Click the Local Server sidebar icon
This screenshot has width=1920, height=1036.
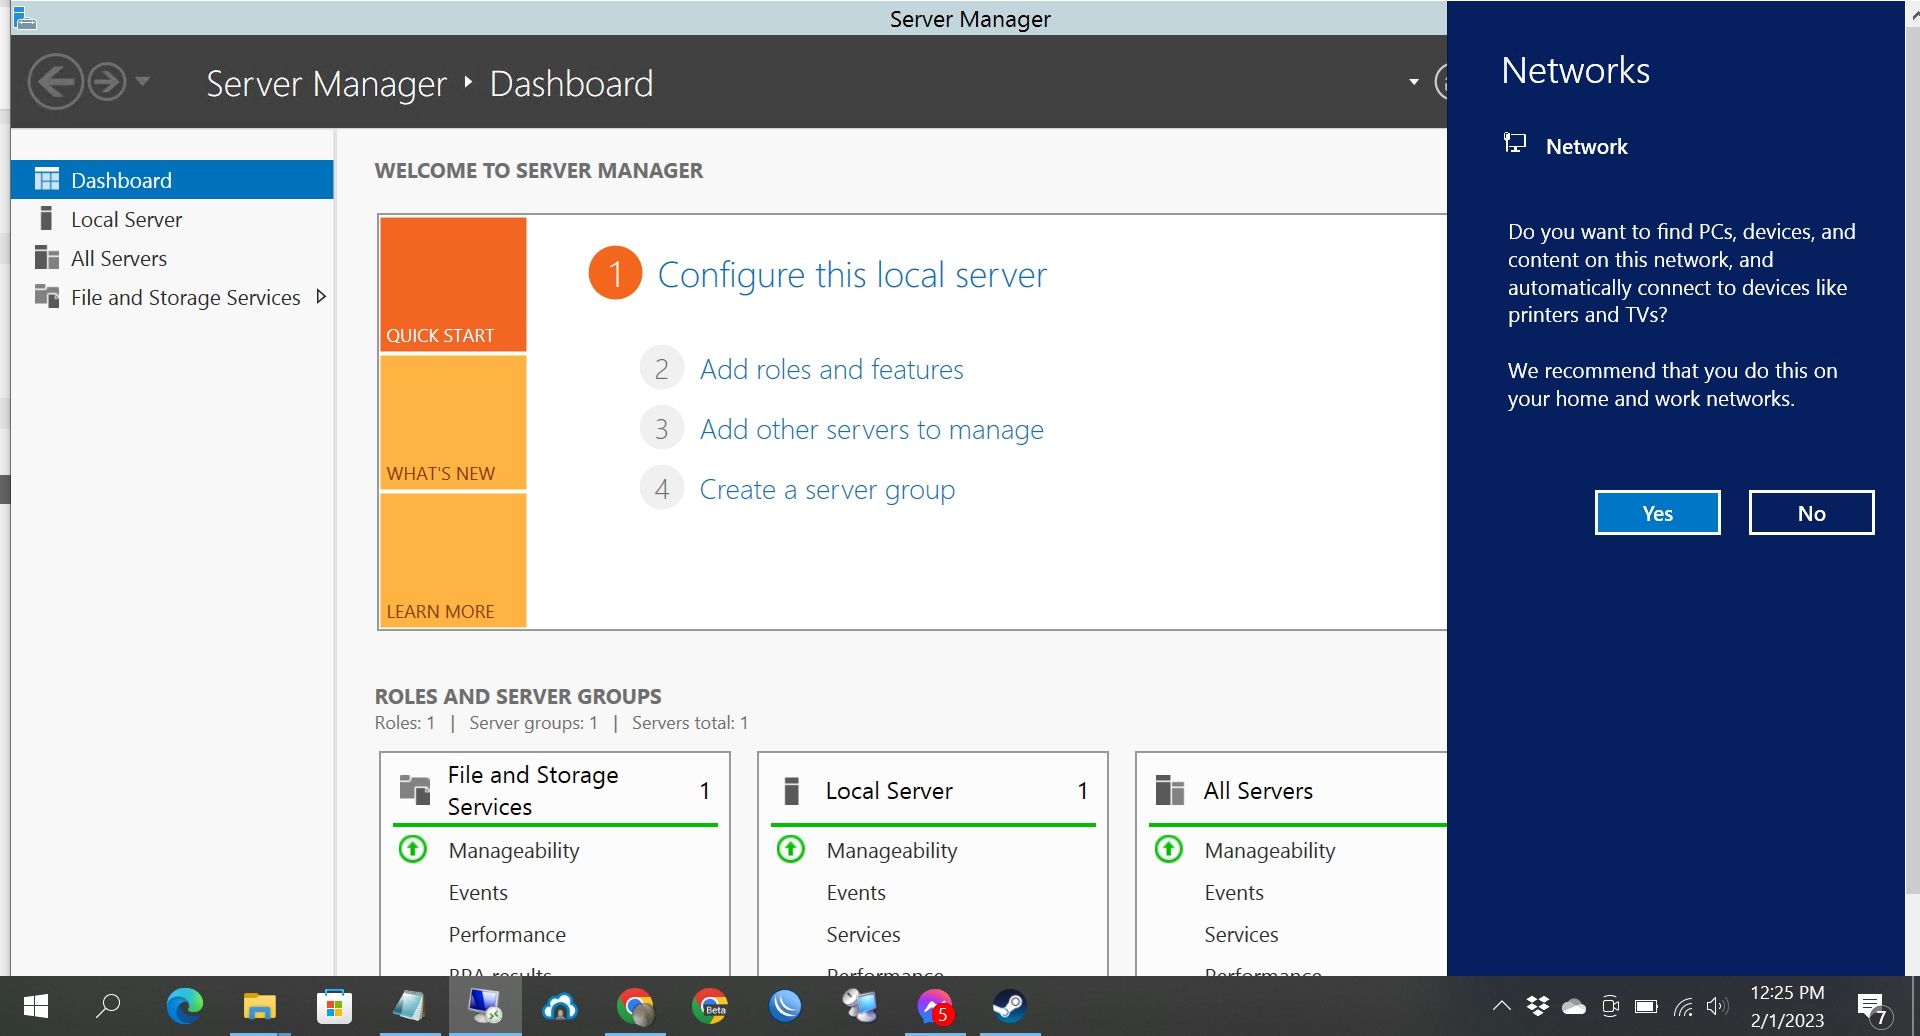point(46,218)
